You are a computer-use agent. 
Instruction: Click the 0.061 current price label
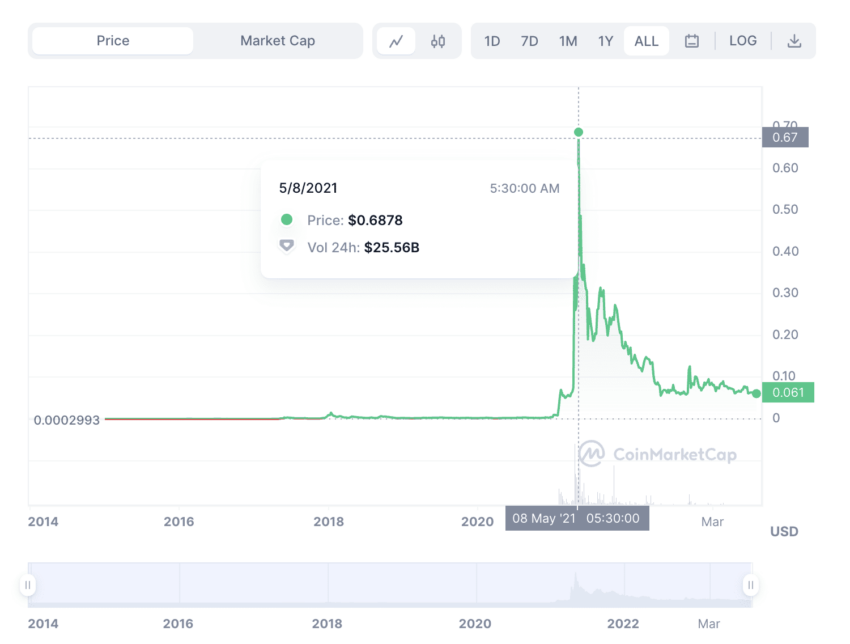786,393
